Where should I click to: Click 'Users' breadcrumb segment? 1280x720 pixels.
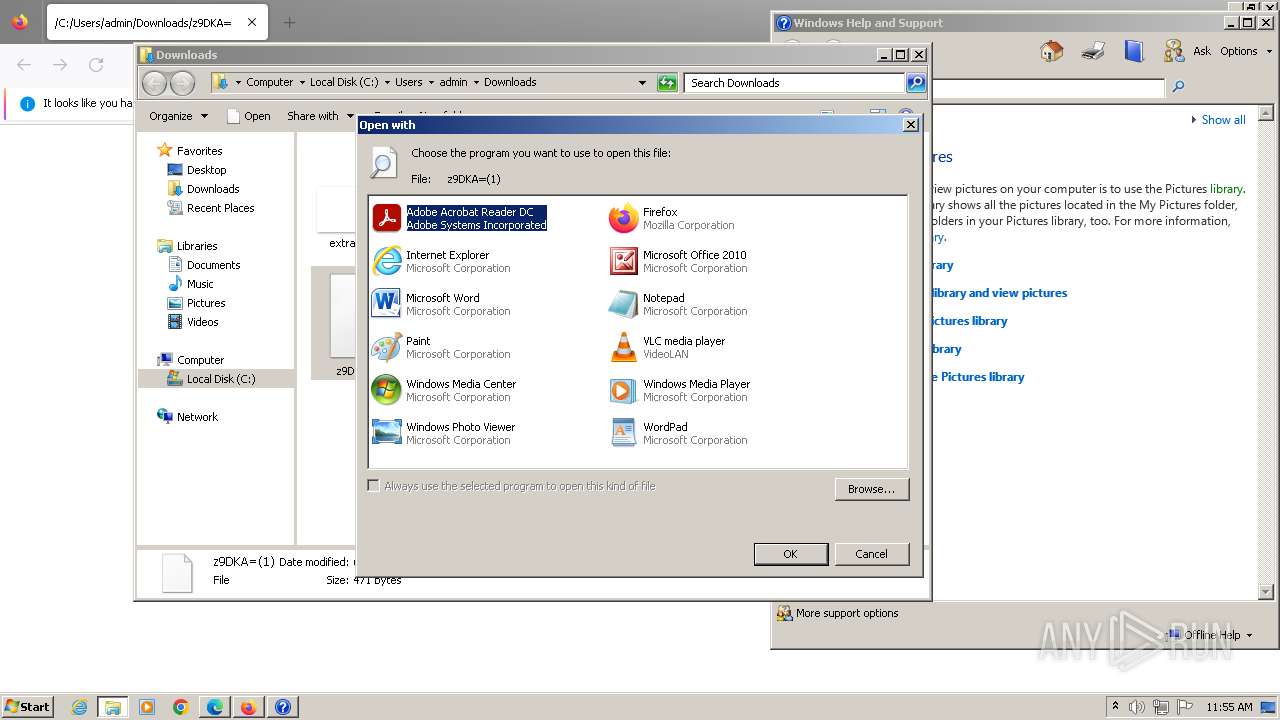(408, 83)
